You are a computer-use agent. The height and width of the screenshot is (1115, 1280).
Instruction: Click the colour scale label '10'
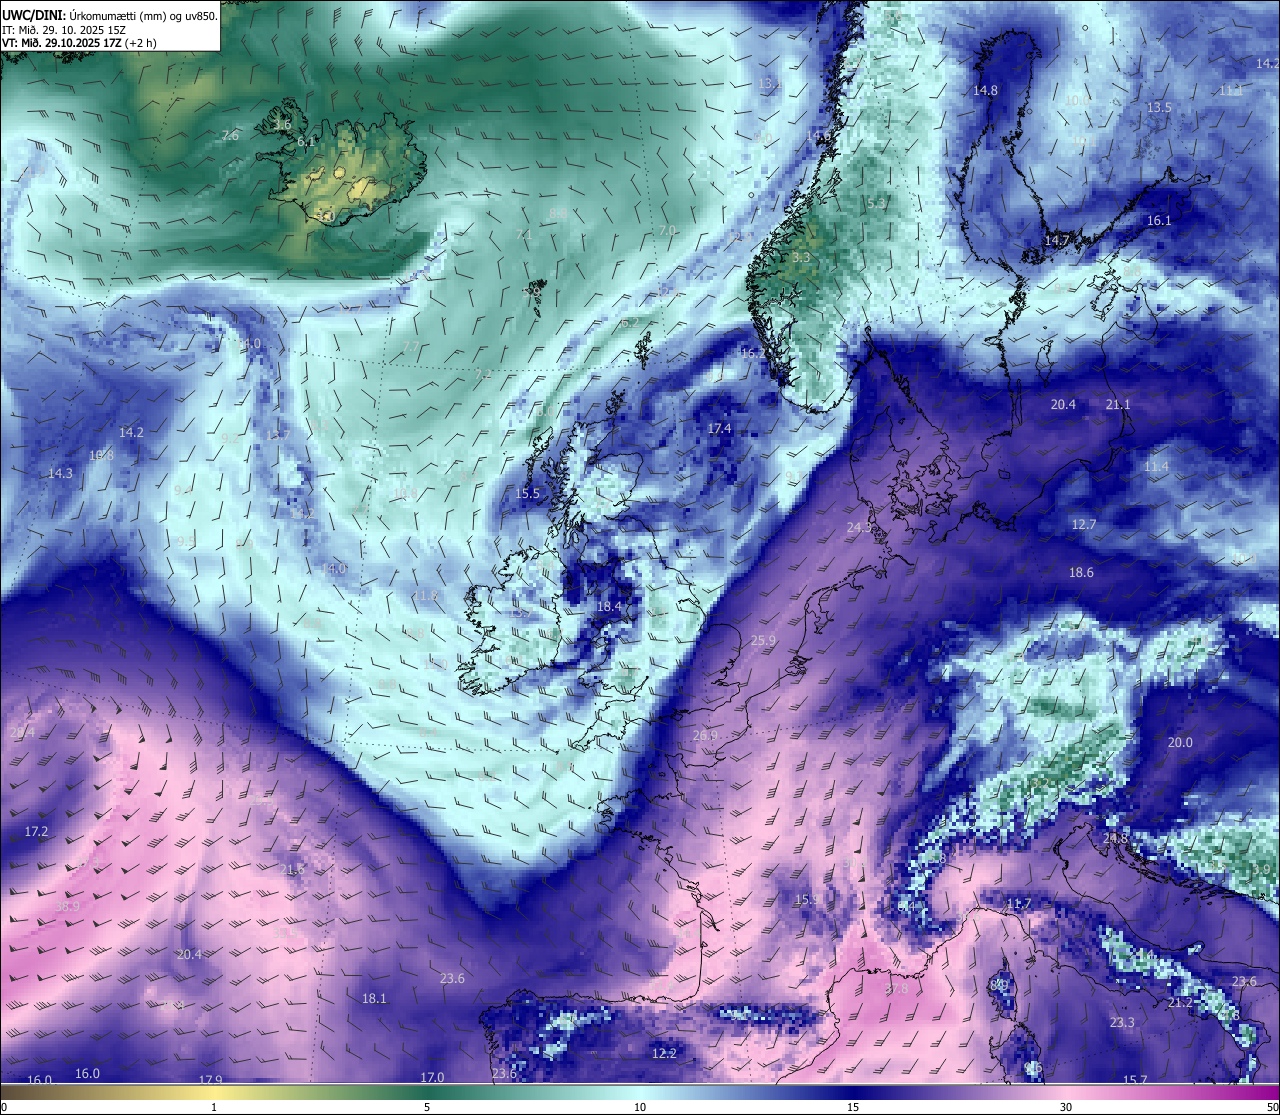[640, 1107]
